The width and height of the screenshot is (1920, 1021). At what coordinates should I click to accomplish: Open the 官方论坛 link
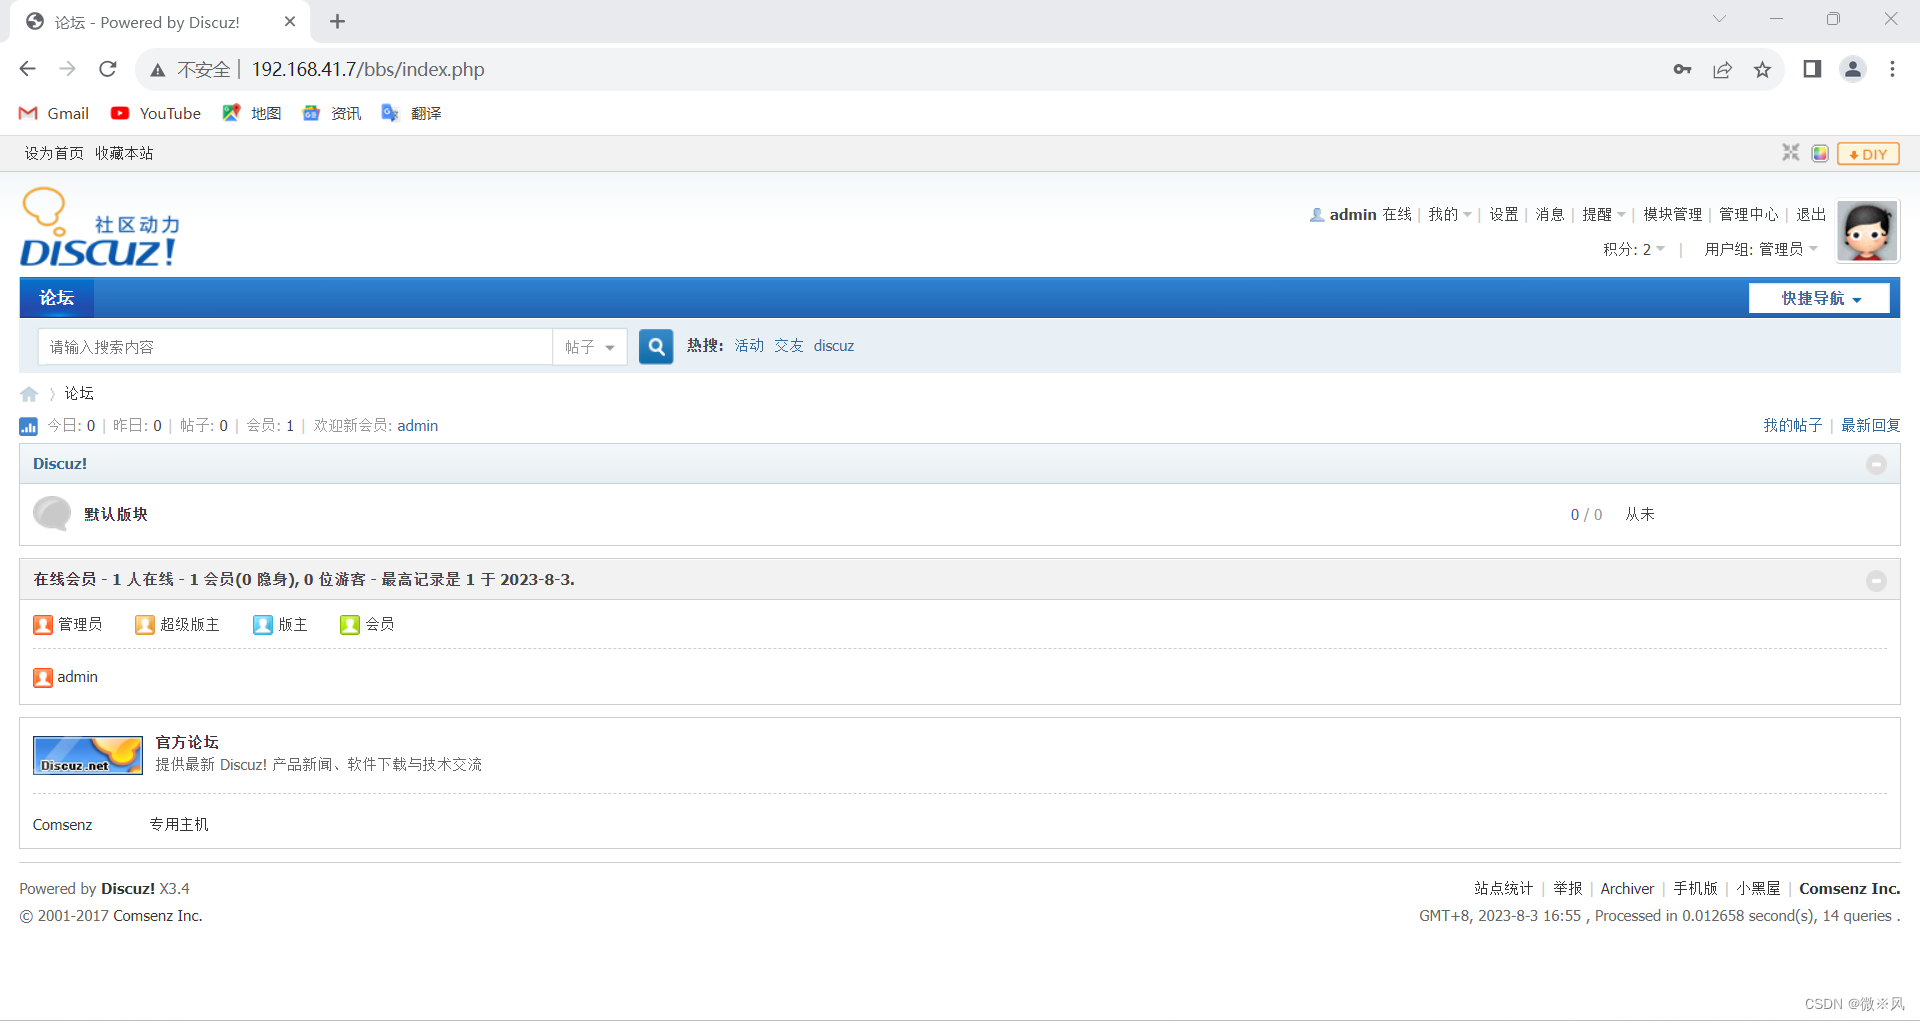(187, 742)
